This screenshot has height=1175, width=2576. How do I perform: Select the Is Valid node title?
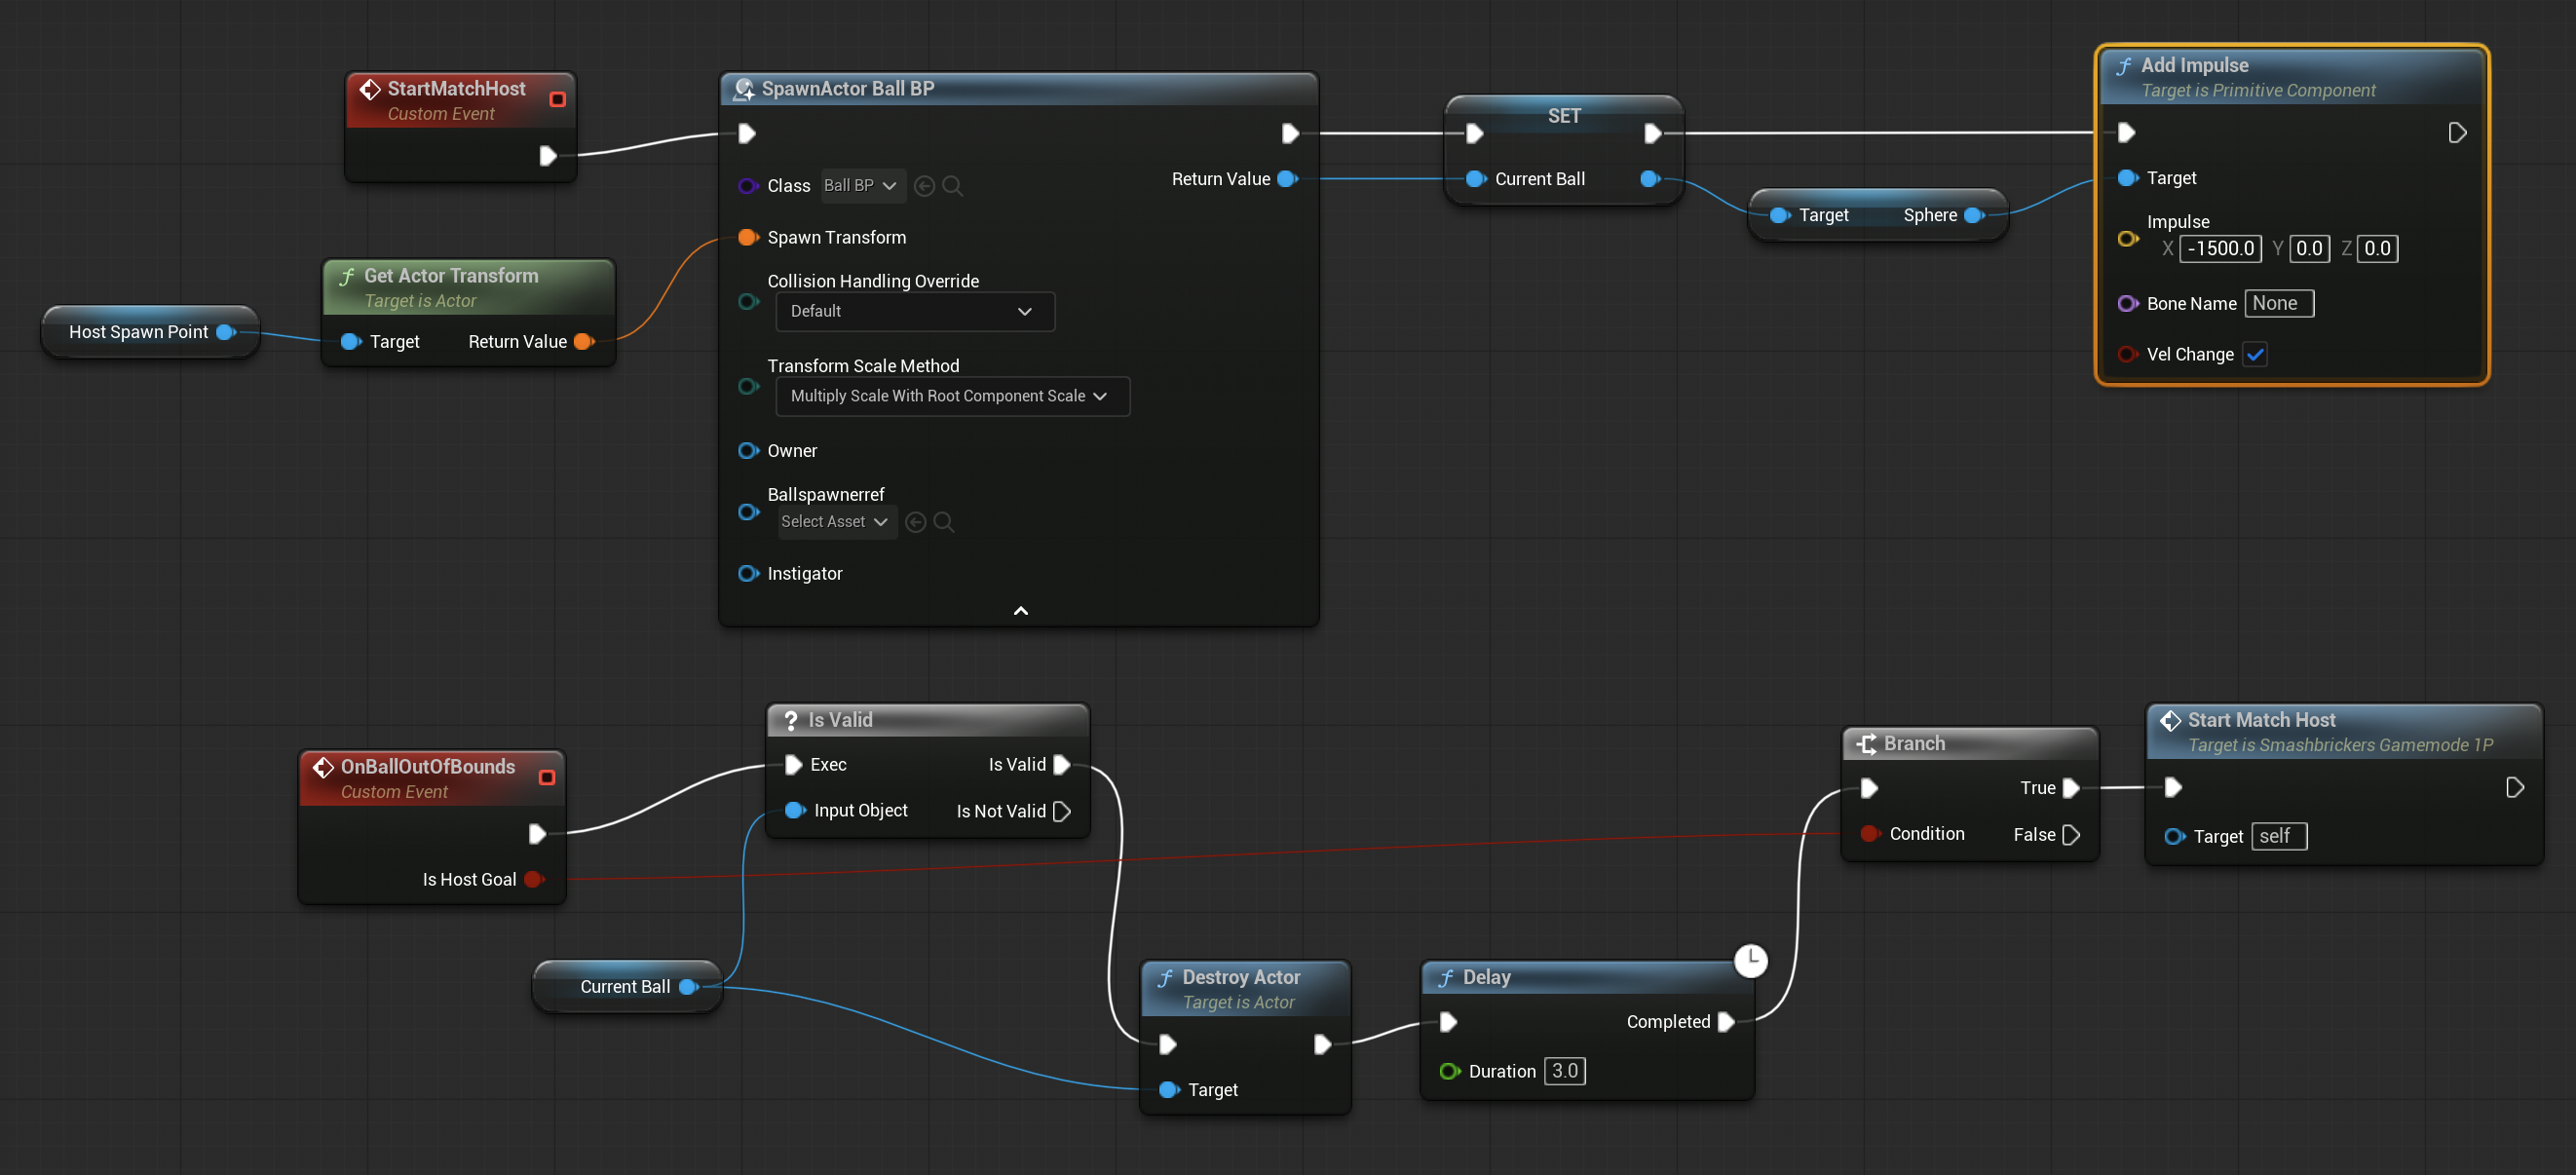[x=840, y=721]
